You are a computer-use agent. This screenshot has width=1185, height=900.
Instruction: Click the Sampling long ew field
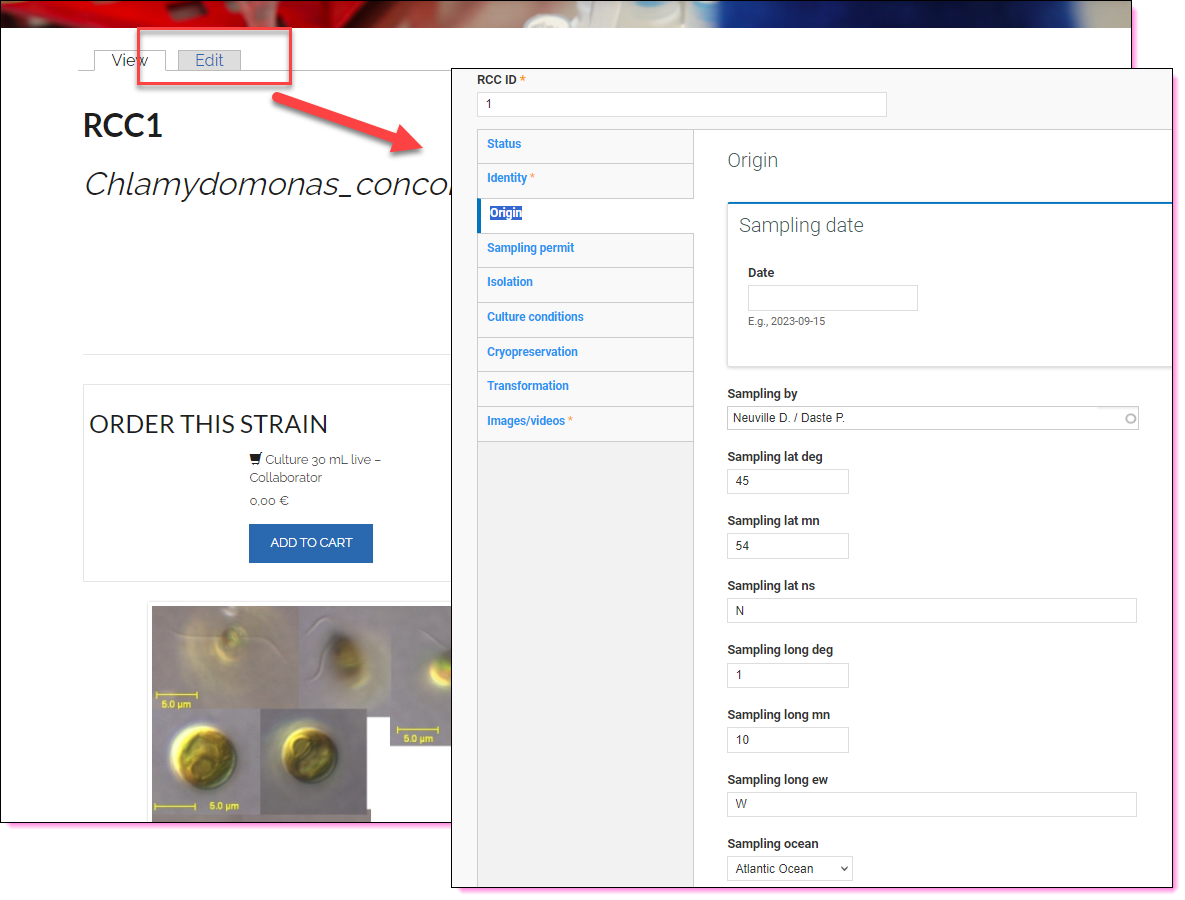tap(931, 804)
